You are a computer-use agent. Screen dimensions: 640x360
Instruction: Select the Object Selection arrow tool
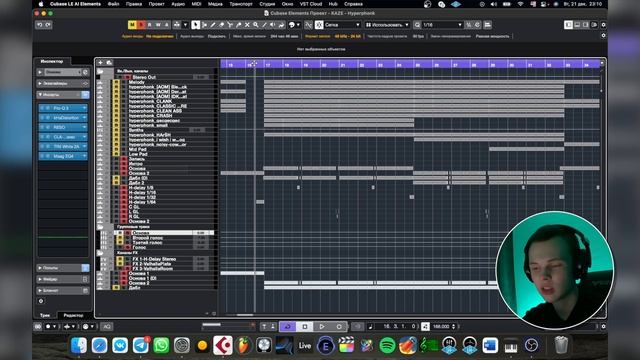(196, 25)
